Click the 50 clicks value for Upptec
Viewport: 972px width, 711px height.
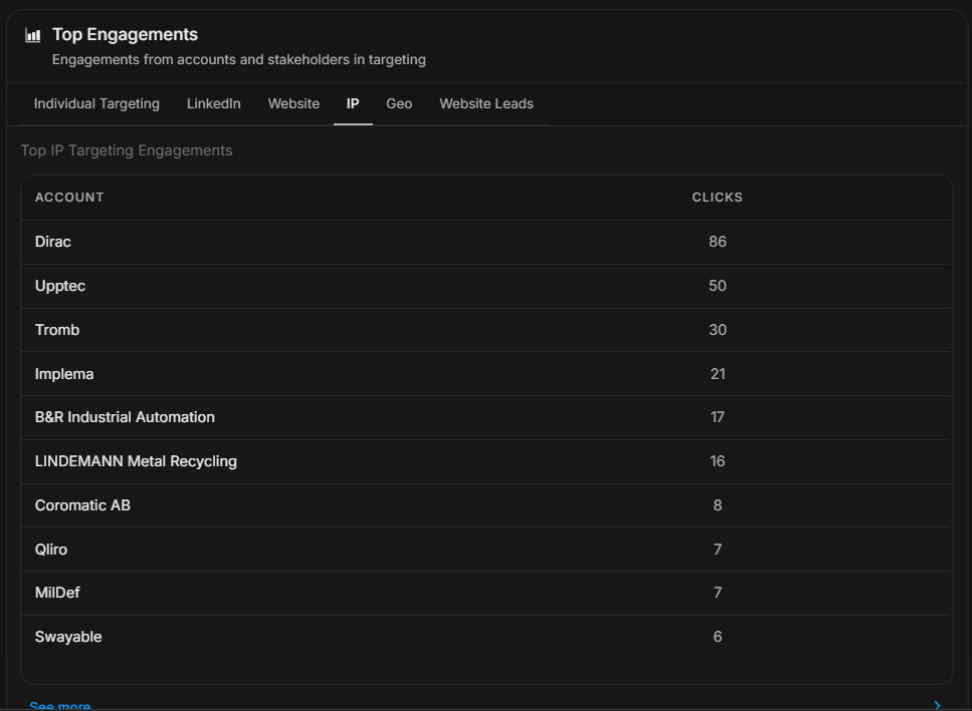(717, 286)
